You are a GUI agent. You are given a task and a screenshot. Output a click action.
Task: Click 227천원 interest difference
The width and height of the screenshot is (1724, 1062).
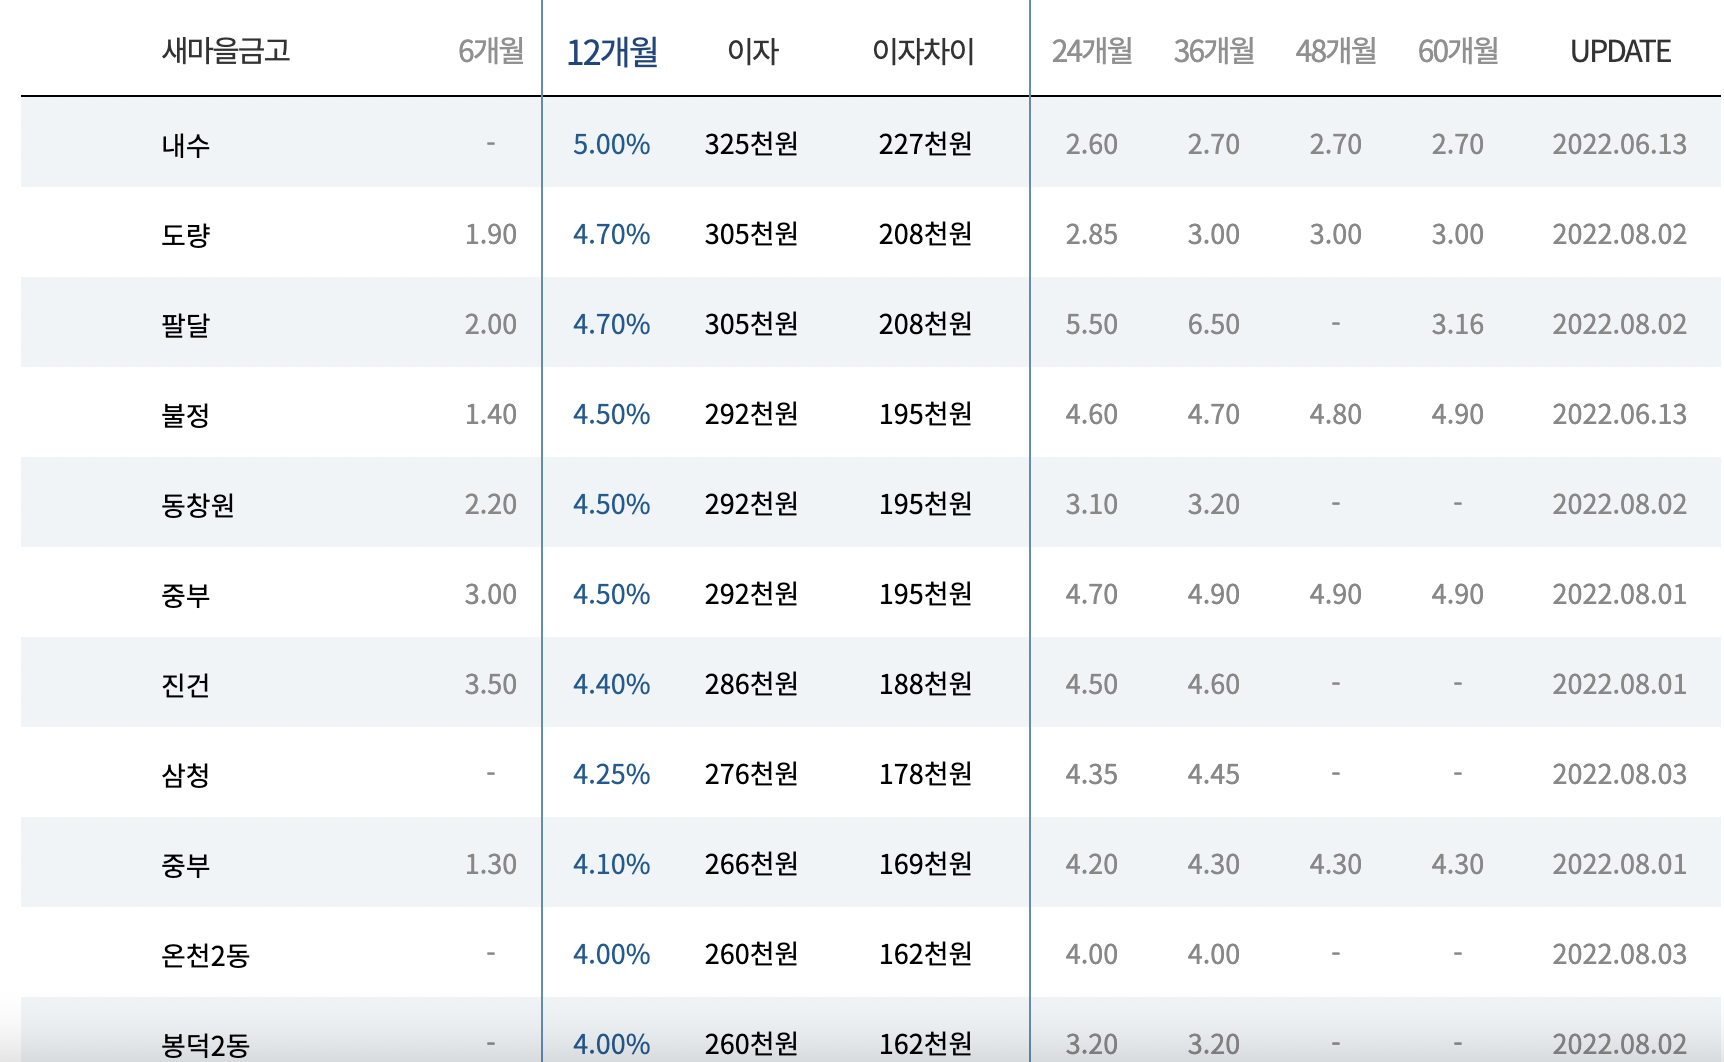pos(925,144)
